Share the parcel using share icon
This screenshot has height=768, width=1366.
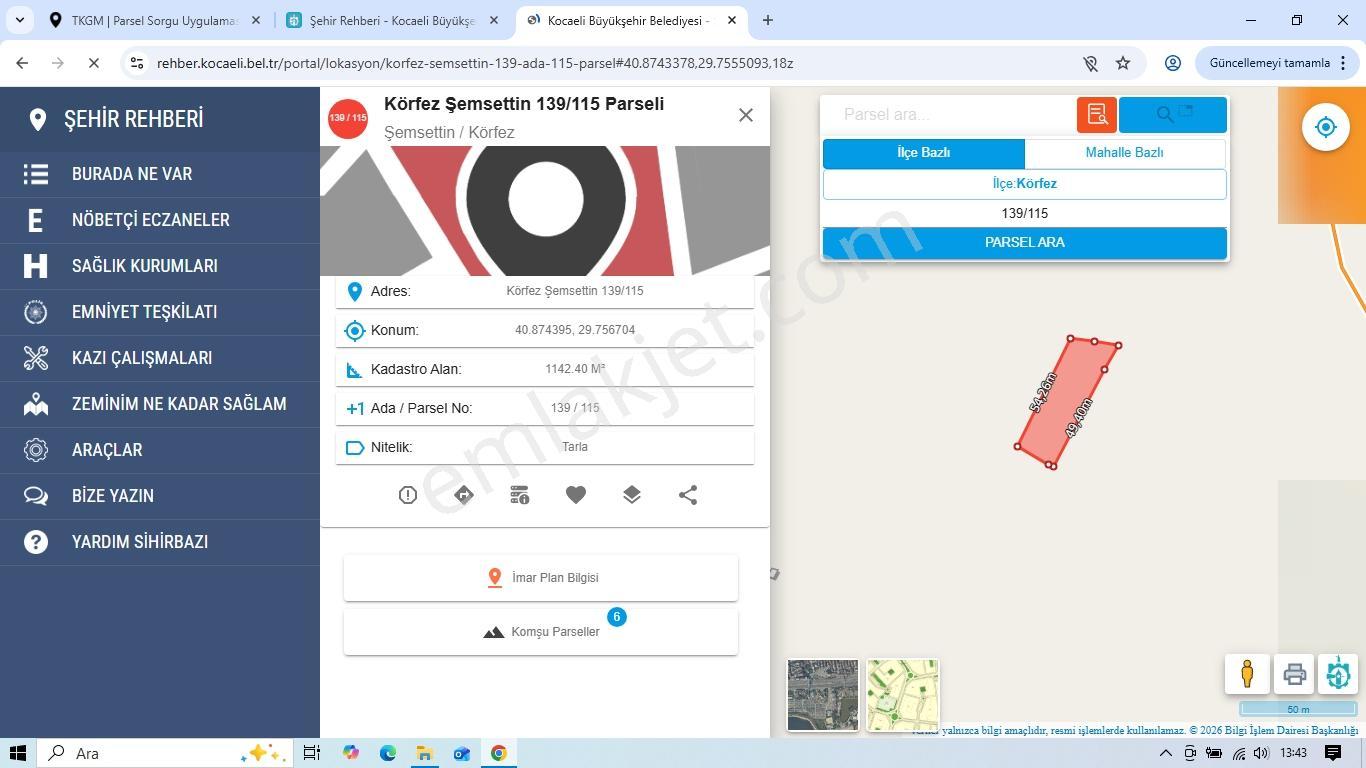point(688,495)
